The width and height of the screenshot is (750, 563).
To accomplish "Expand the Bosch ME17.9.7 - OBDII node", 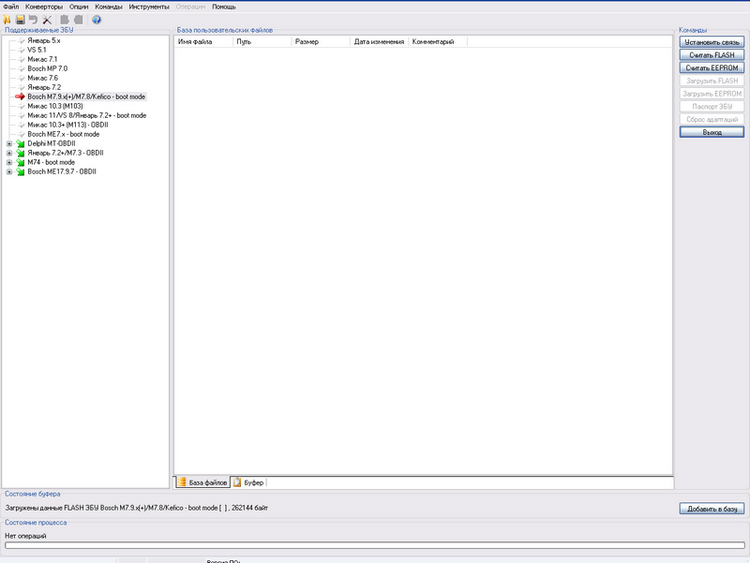I will (9, 172).
